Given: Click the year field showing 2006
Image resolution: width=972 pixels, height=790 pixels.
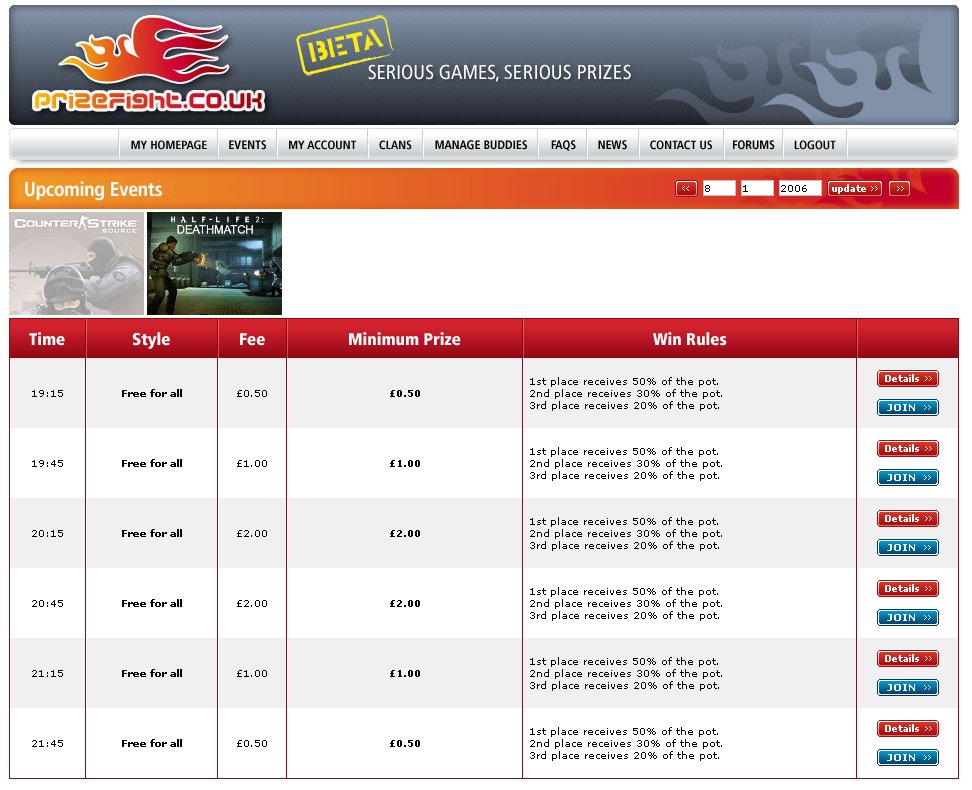Looking at the screenshot, I should [x=799, y=189].
